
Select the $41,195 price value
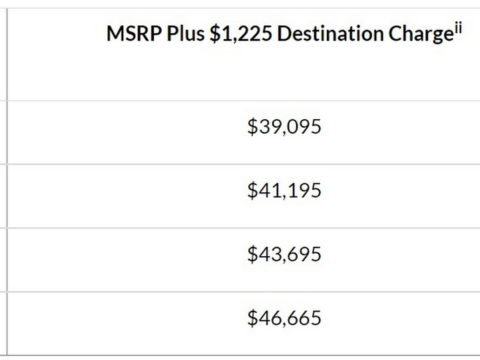pos(284,191)
